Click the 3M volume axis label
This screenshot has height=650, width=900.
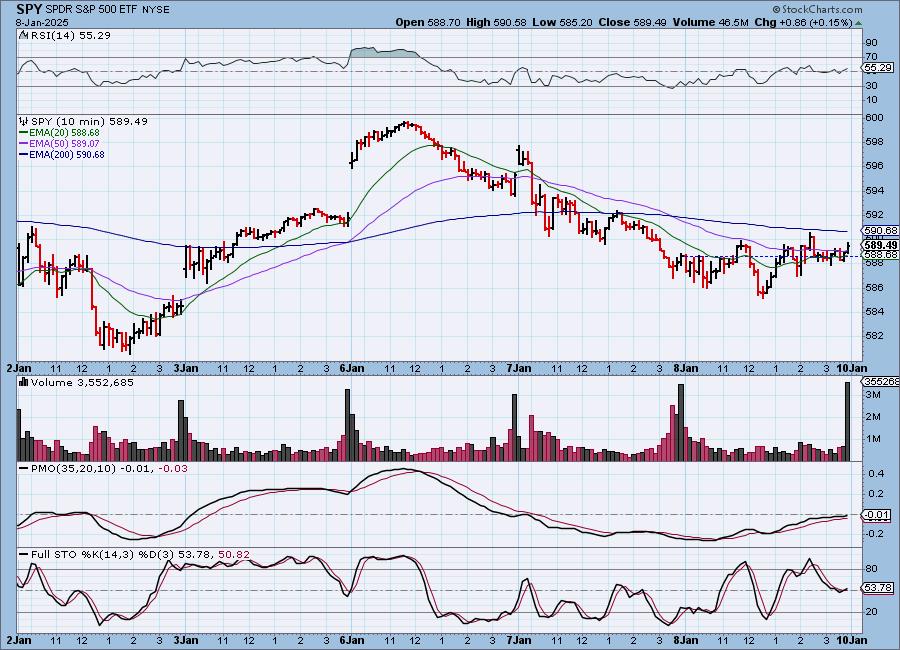pyautogui.click(x=874, y=395)
